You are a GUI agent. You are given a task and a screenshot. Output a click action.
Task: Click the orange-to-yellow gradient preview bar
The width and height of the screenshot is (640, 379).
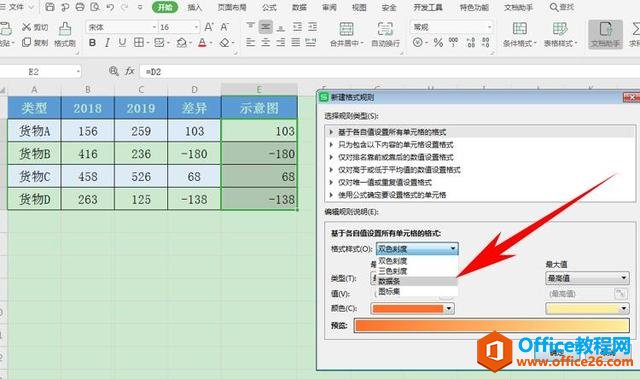[x=492, y=326]
